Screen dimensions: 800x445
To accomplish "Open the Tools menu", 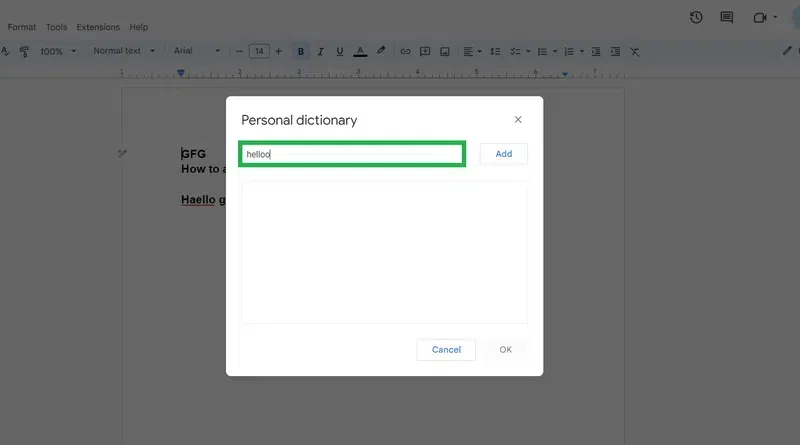I will coord(56,27).
